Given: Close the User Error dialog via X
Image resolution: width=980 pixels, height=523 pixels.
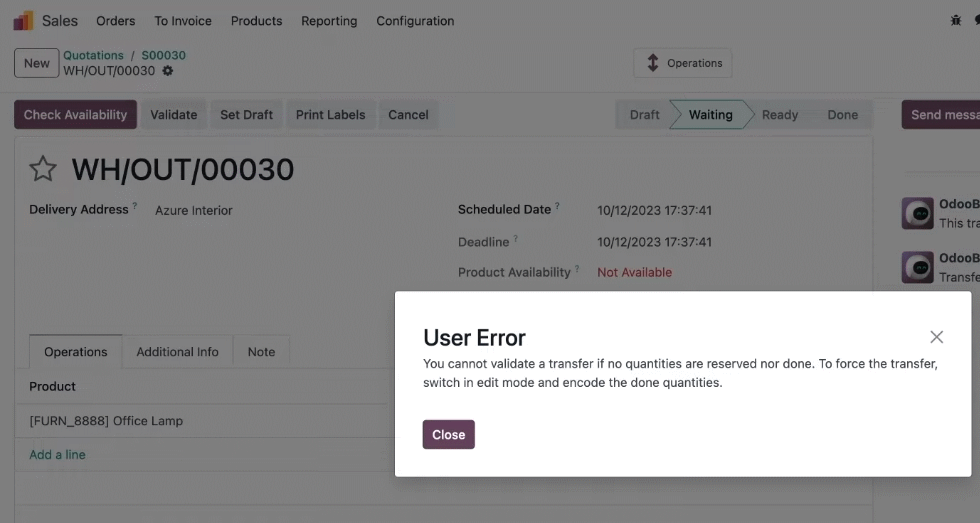Looking at the screenshot, I should (936, 337).
